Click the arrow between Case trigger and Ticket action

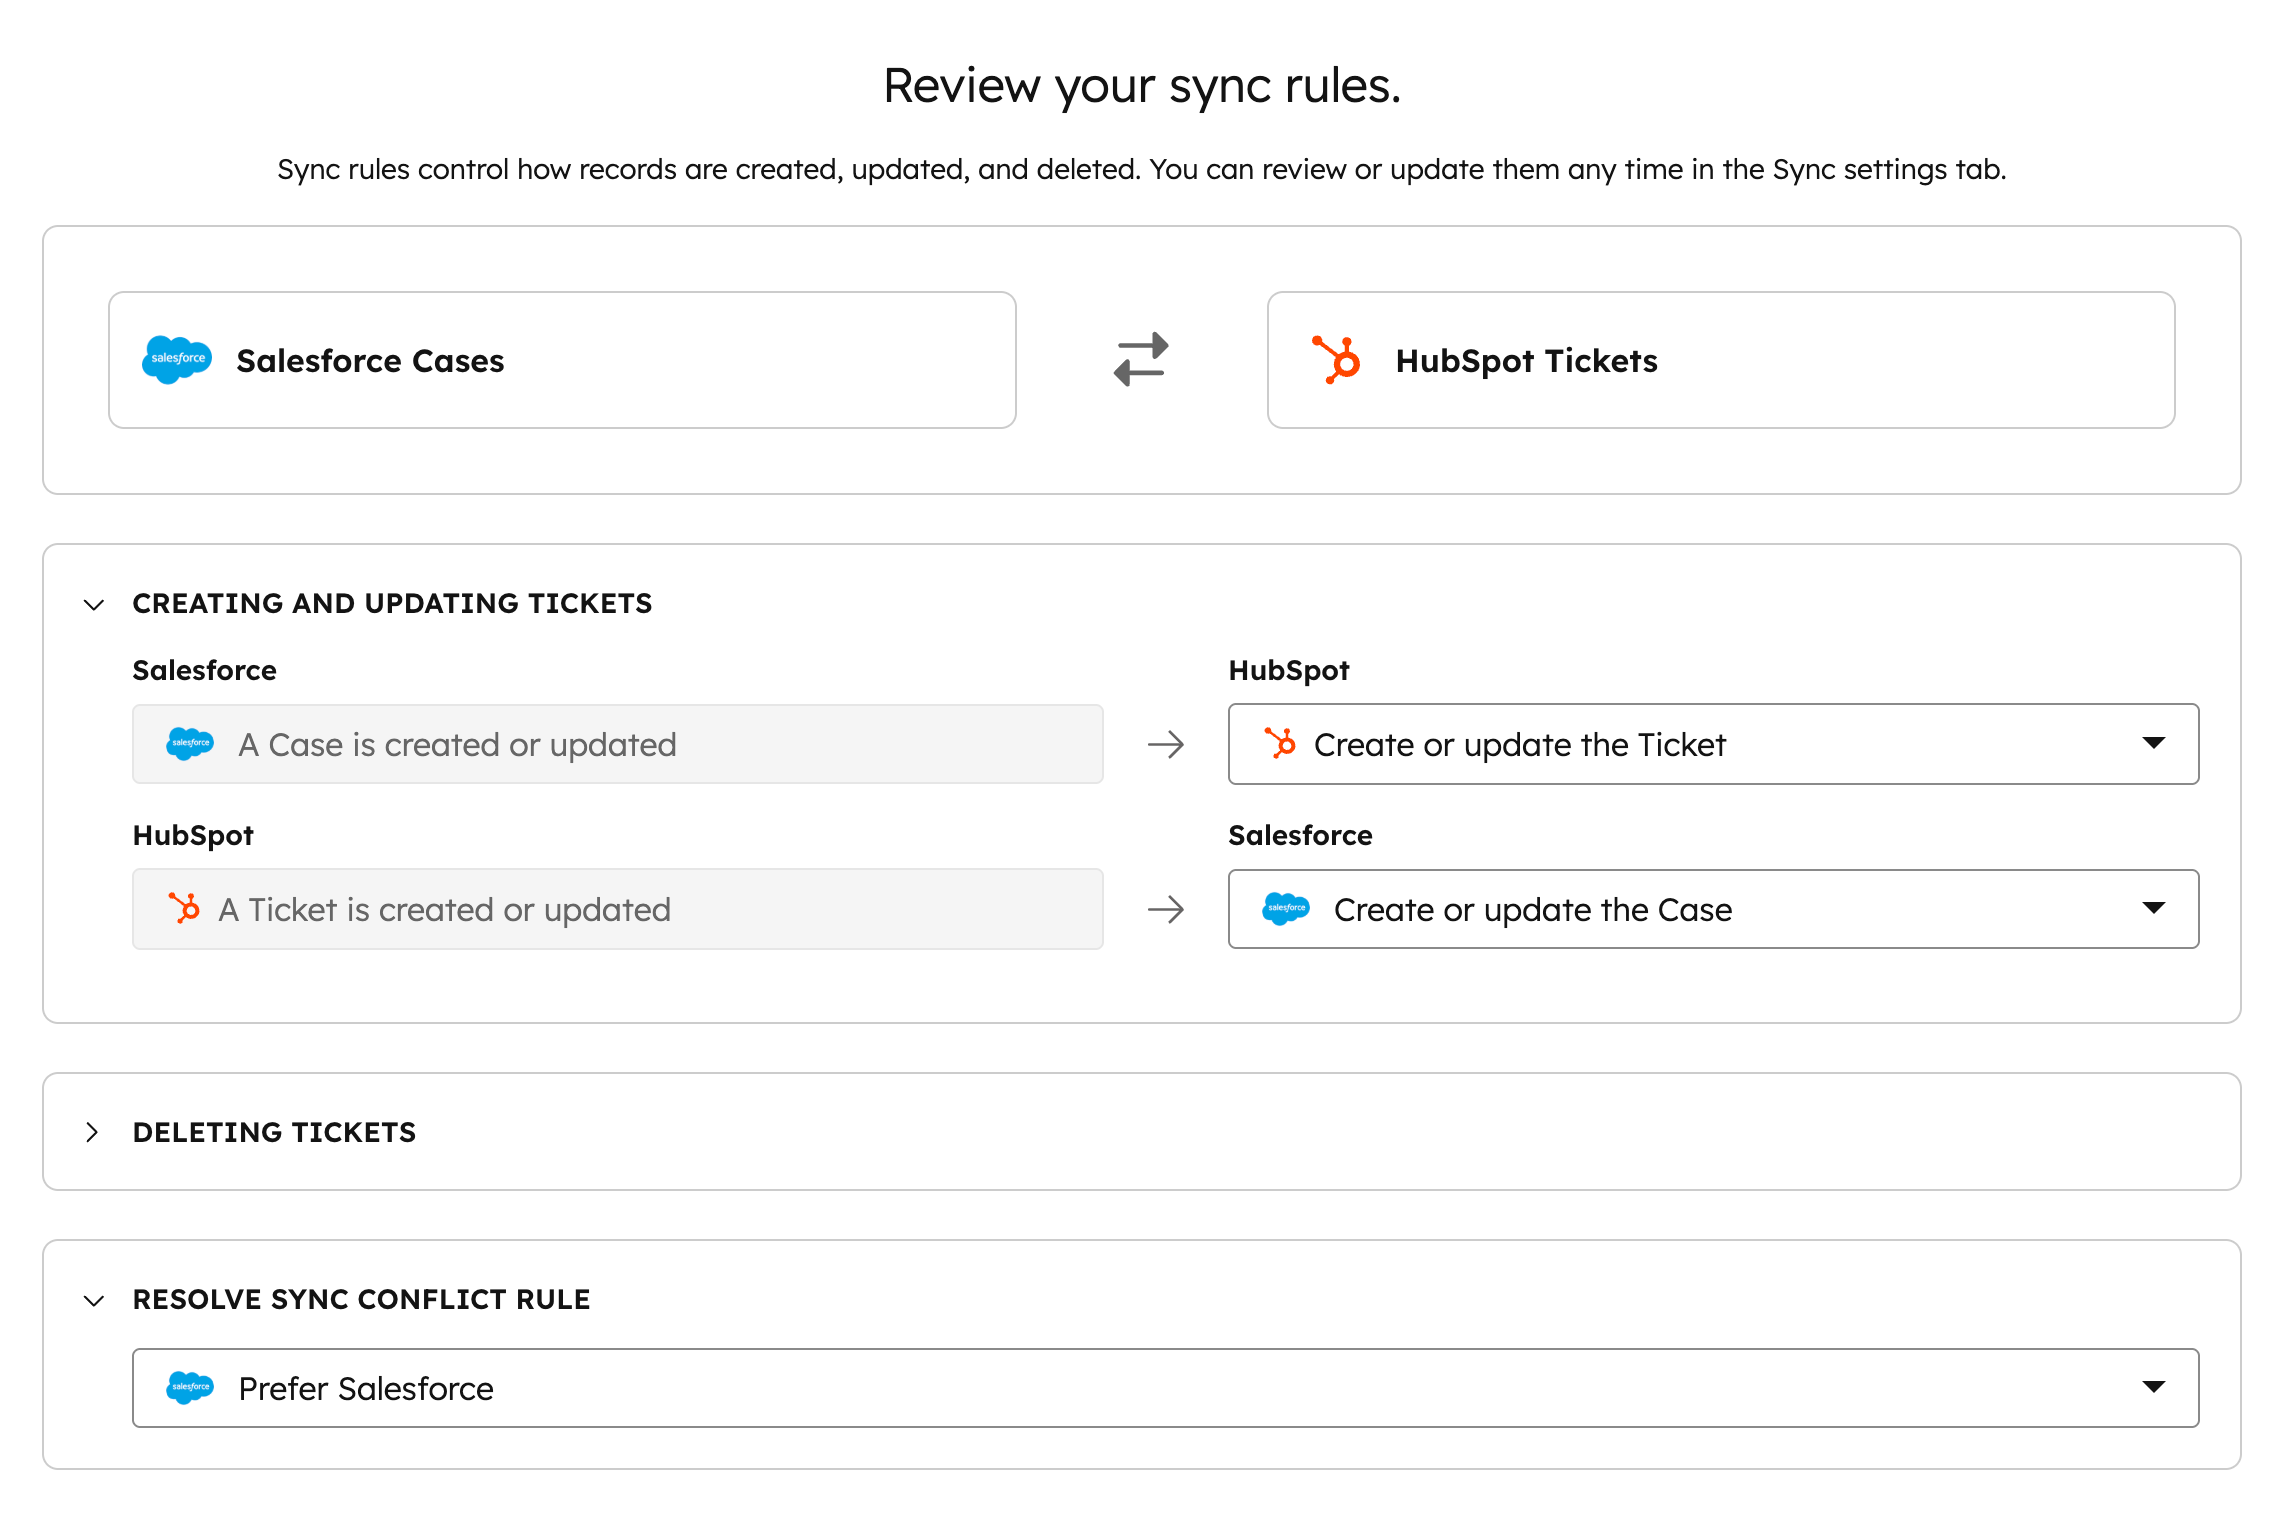click(1166, 744)
